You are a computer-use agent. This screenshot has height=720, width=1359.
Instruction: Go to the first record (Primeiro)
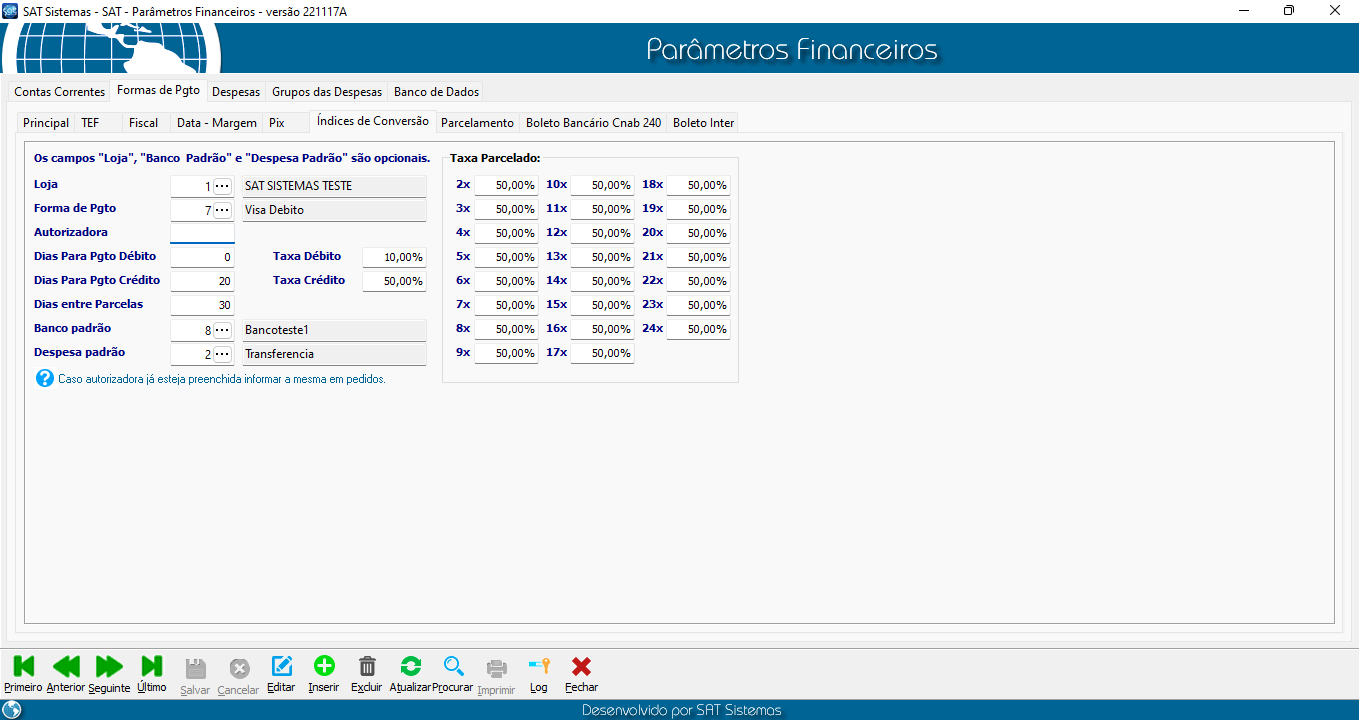coord(23,667)
